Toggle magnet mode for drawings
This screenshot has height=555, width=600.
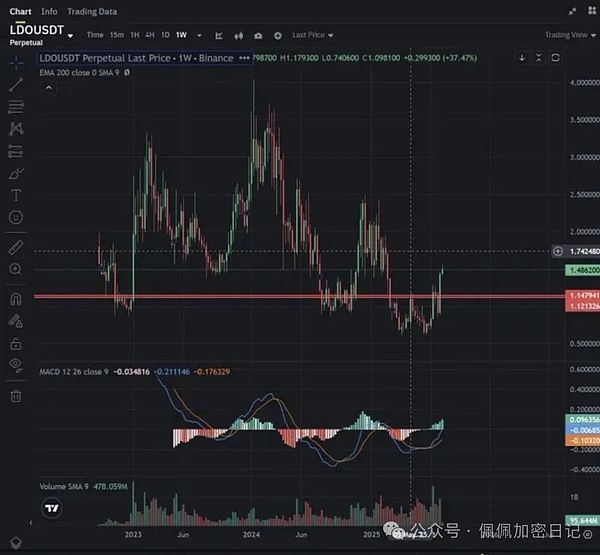15,298
